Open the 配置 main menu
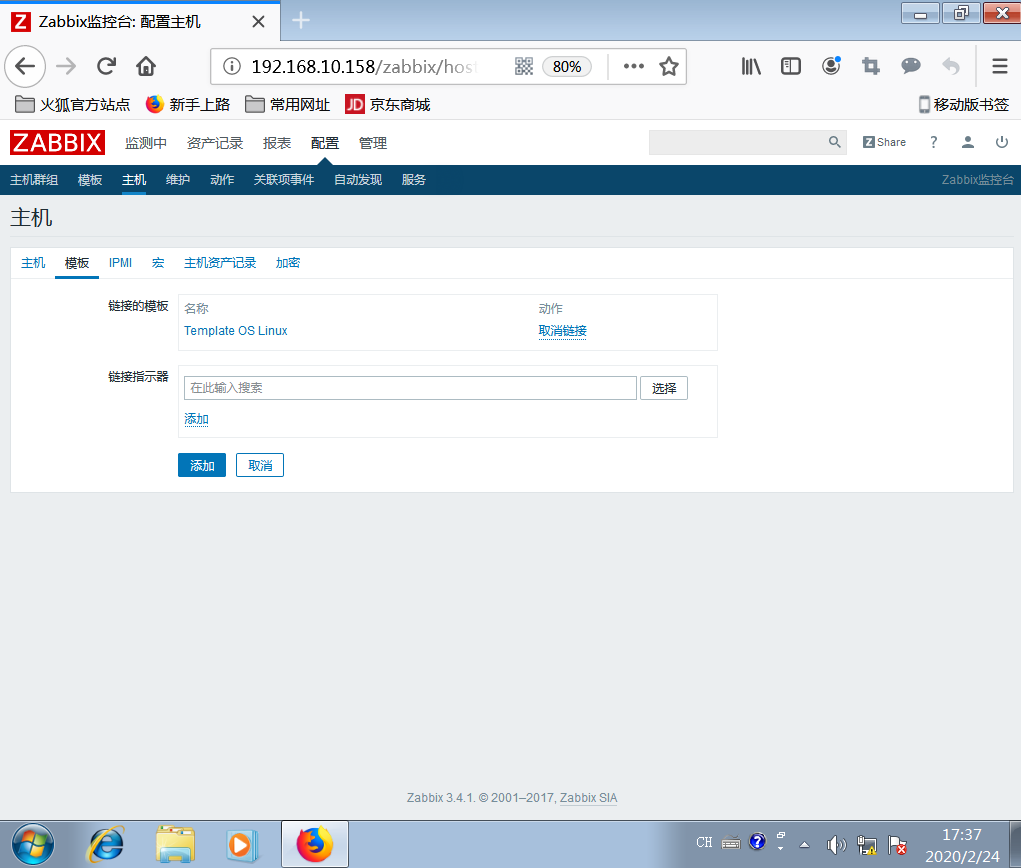The image size is (1021, 868). point(325,143)
